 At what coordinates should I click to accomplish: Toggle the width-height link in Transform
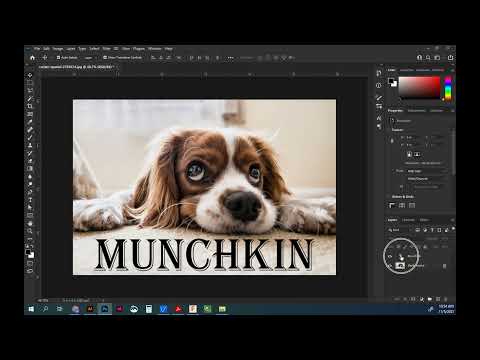tap(392, 141)
